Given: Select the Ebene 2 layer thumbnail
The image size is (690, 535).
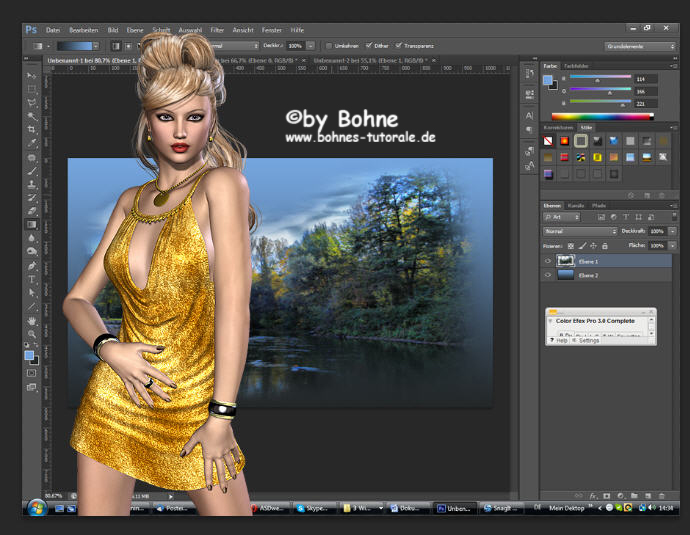Looking at the screenshot, I should pyautogui.click(x=566, y=274).
